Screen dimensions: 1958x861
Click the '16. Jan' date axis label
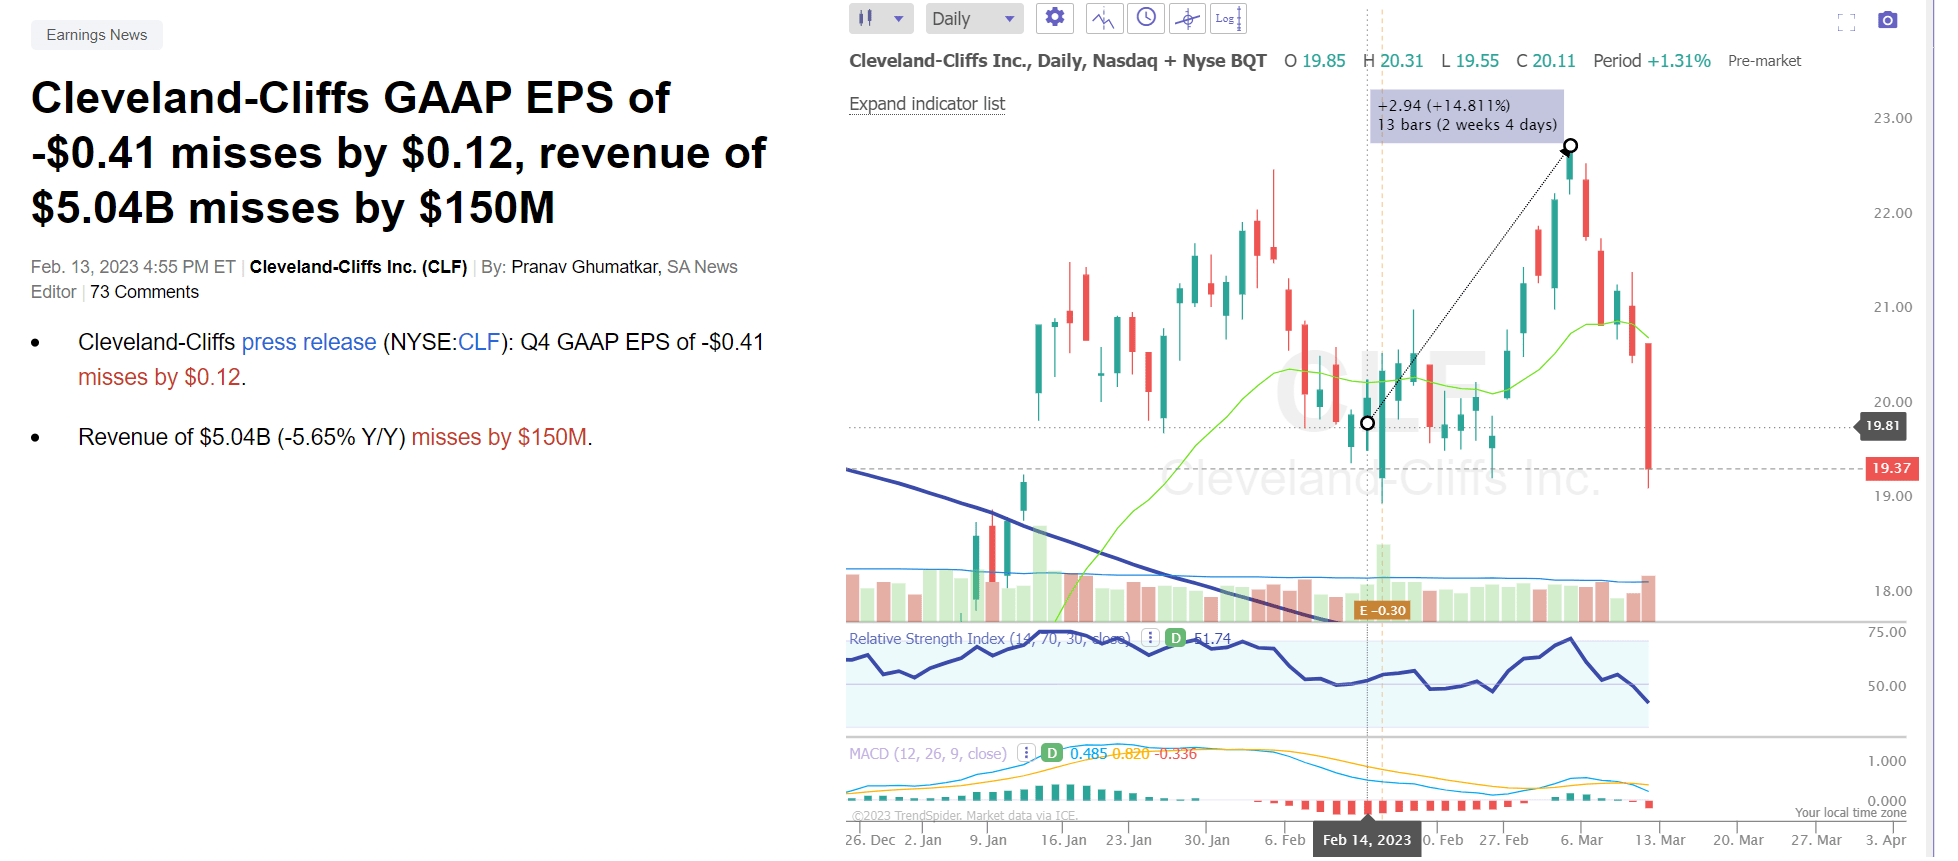point(1063,840)
